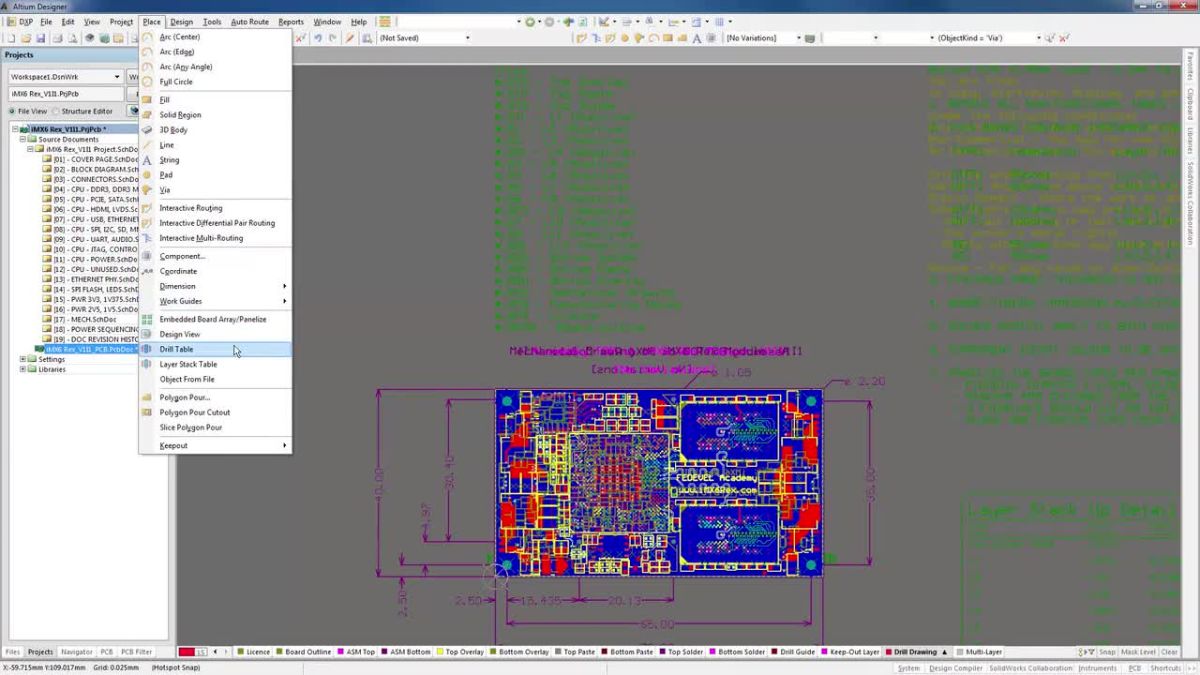Click the red X clear filter icon near ObjectKind field
The image size is (1200, 675).
click(x=1062, y=37)
